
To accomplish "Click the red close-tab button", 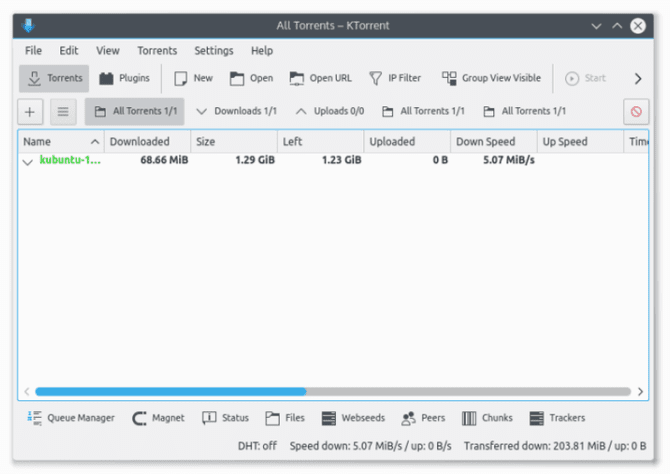I will [636, 112].
